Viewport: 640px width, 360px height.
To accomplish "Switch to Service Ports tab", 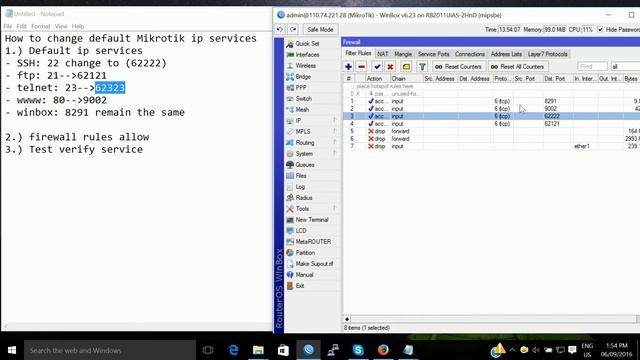I will 433,54.
